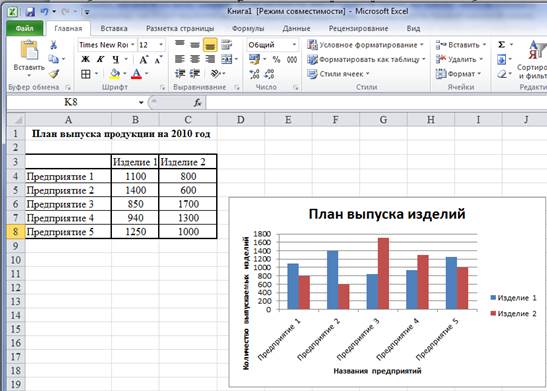Toggle Wrap Text button

[x=227, y=45]
